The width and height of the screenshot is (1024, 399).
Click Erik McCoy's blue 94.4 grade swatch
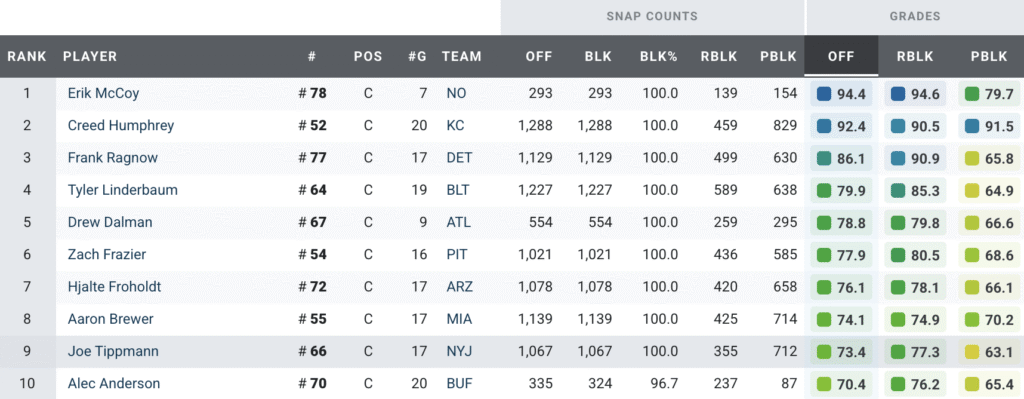click(x=824, y=94)
